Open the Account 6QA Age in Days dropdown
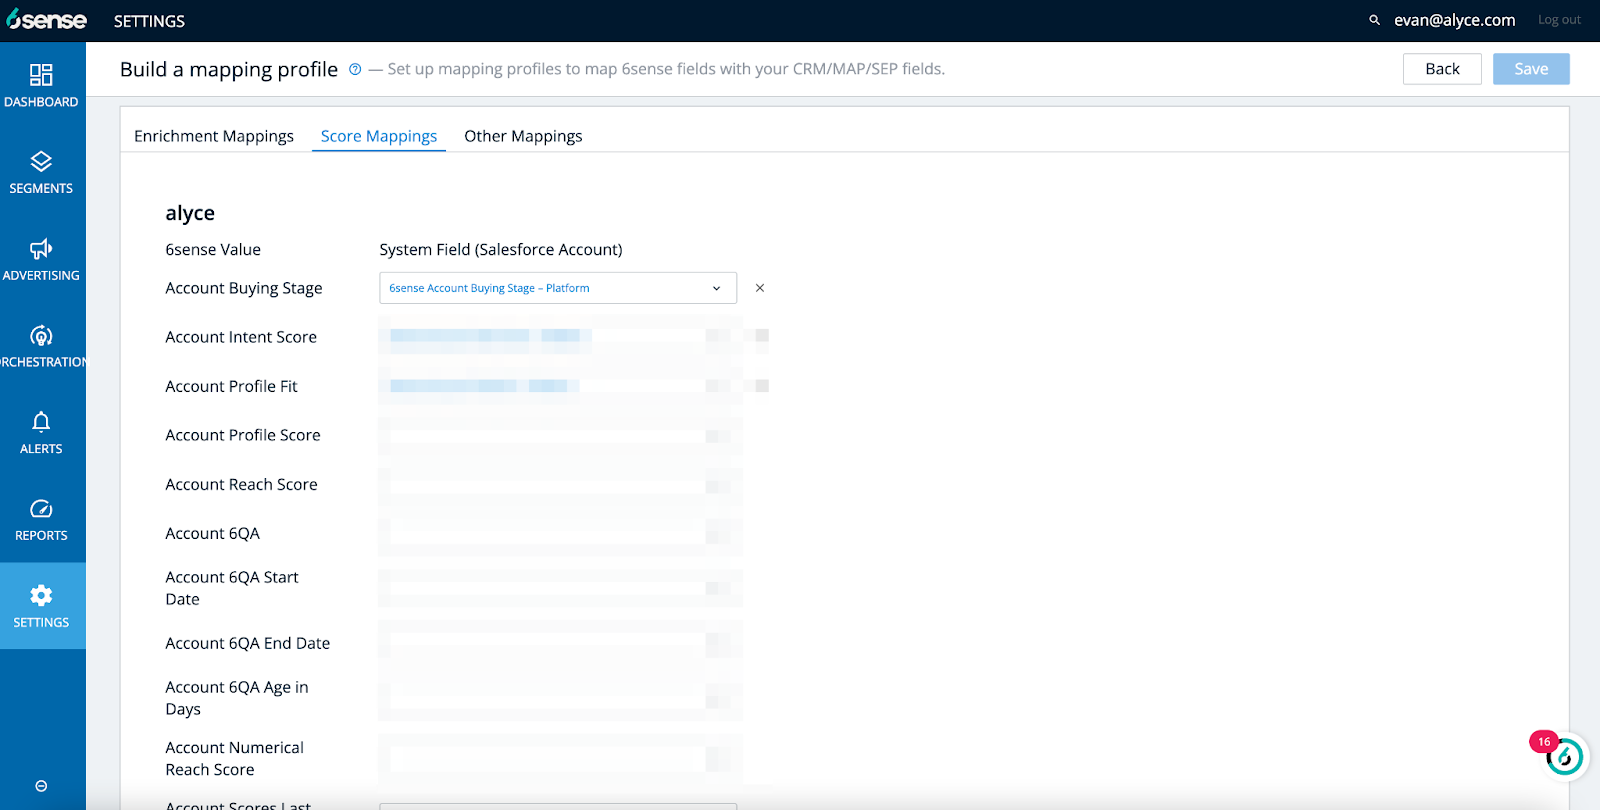 point(558,698)
